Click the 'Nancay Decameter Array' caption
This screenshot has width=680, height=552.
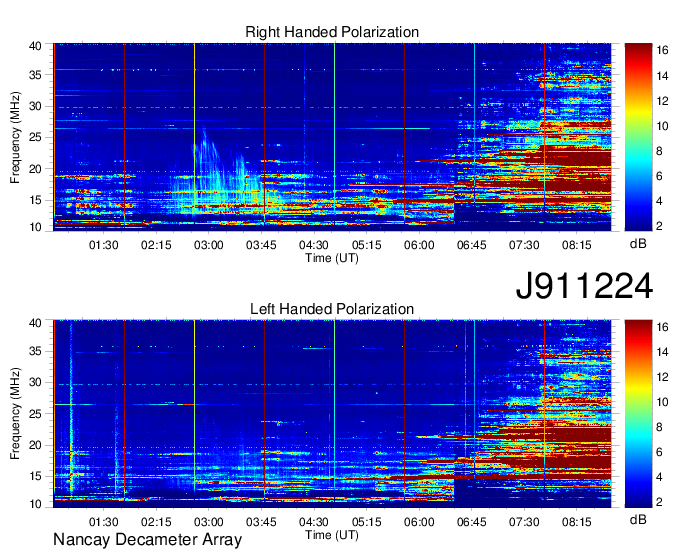tap(147, 540)
